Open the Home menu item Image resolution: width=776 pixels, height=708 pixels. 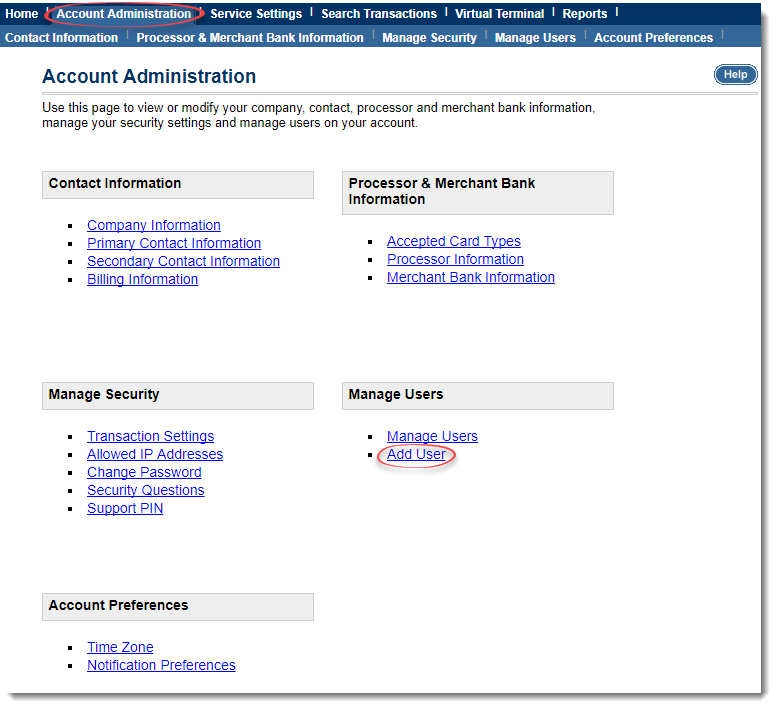pyautogui.click(x=22, y=14)
